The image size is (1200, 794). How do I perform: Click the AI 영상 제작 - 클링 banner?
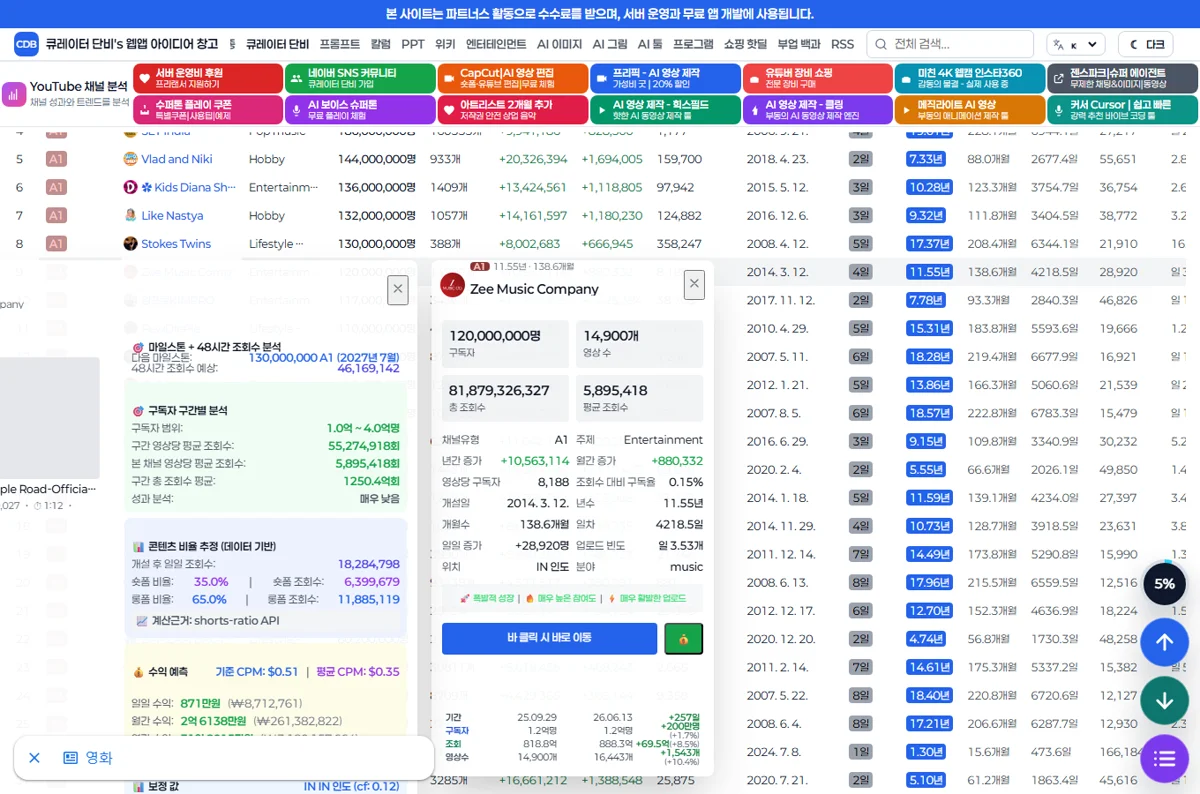[x=817, y=110]
